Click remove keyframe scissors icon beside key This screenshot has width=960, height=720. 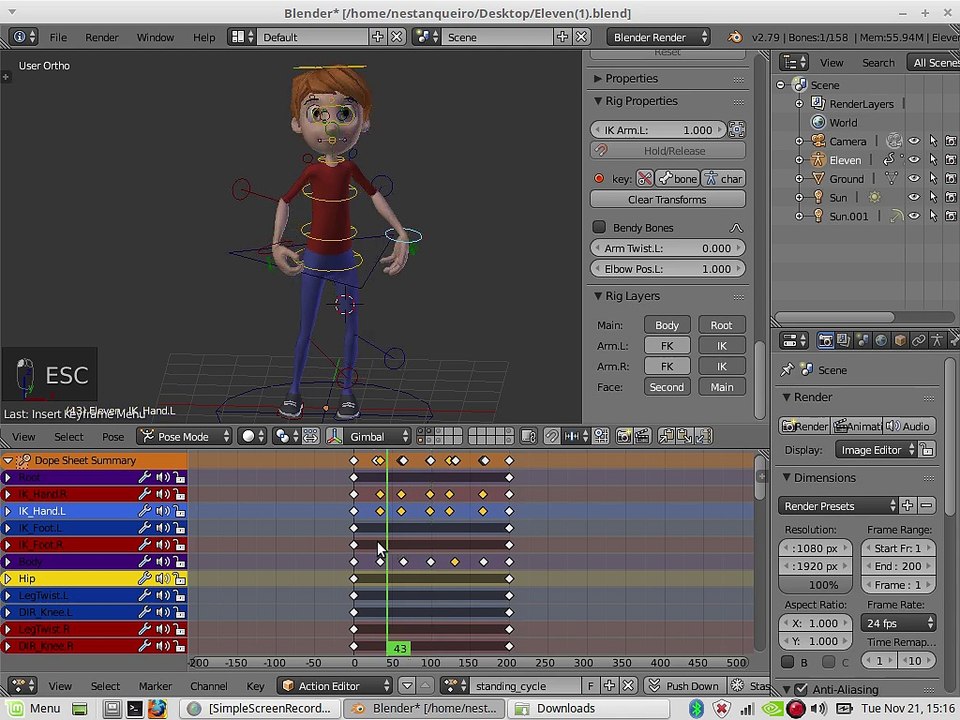click(645, 179)
